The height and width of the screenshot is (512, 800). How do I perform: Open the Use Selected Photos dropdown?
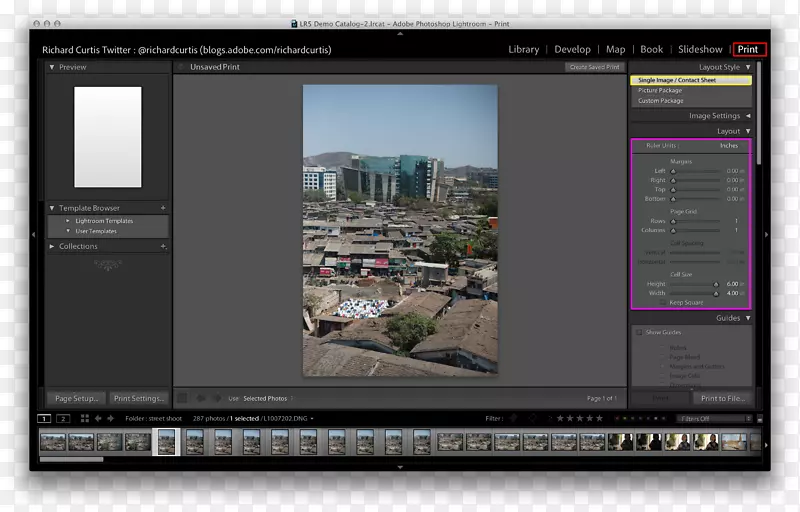(x=268, y=398)
